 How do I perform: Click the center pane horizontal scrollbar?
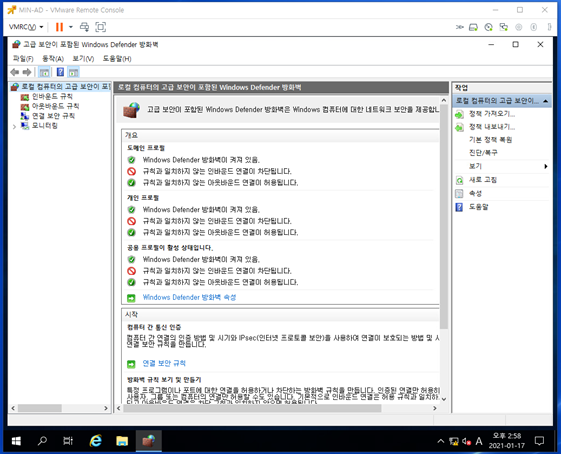(252, 408)
